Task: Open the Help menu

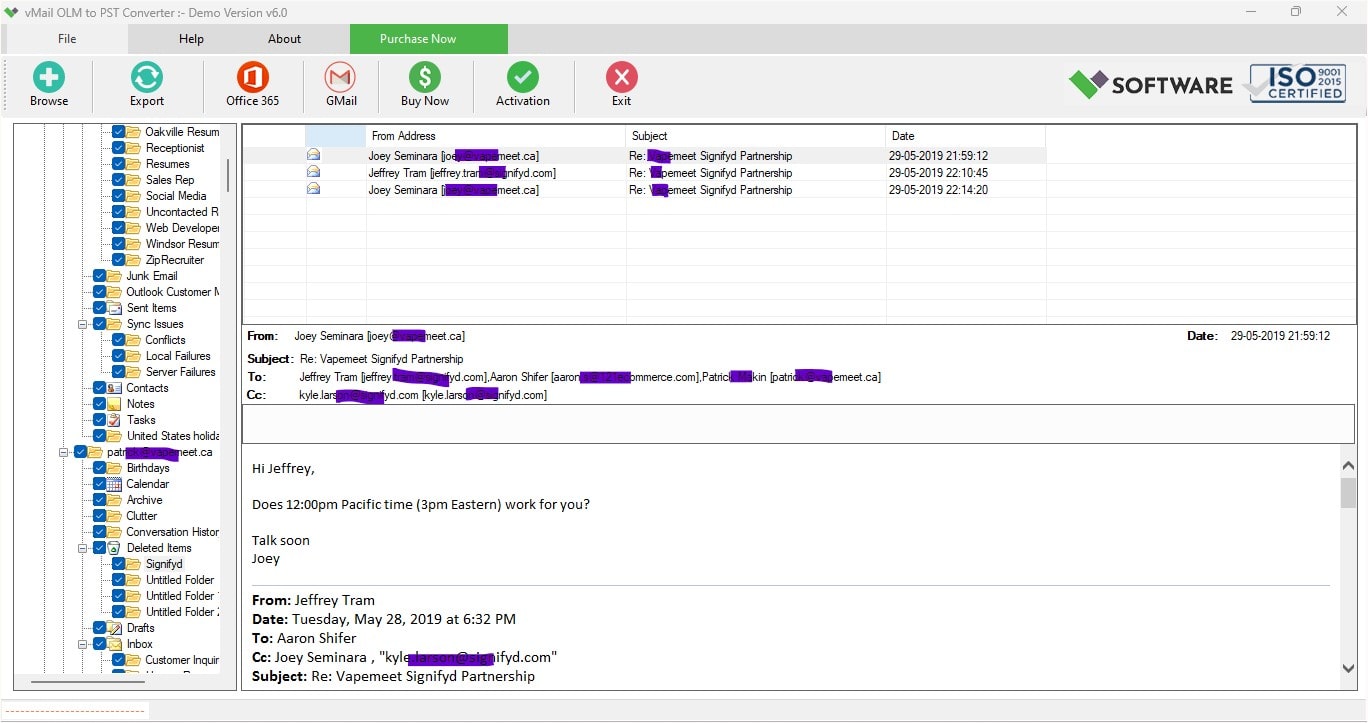Action: pyautogui.click(x=191, y=39)
